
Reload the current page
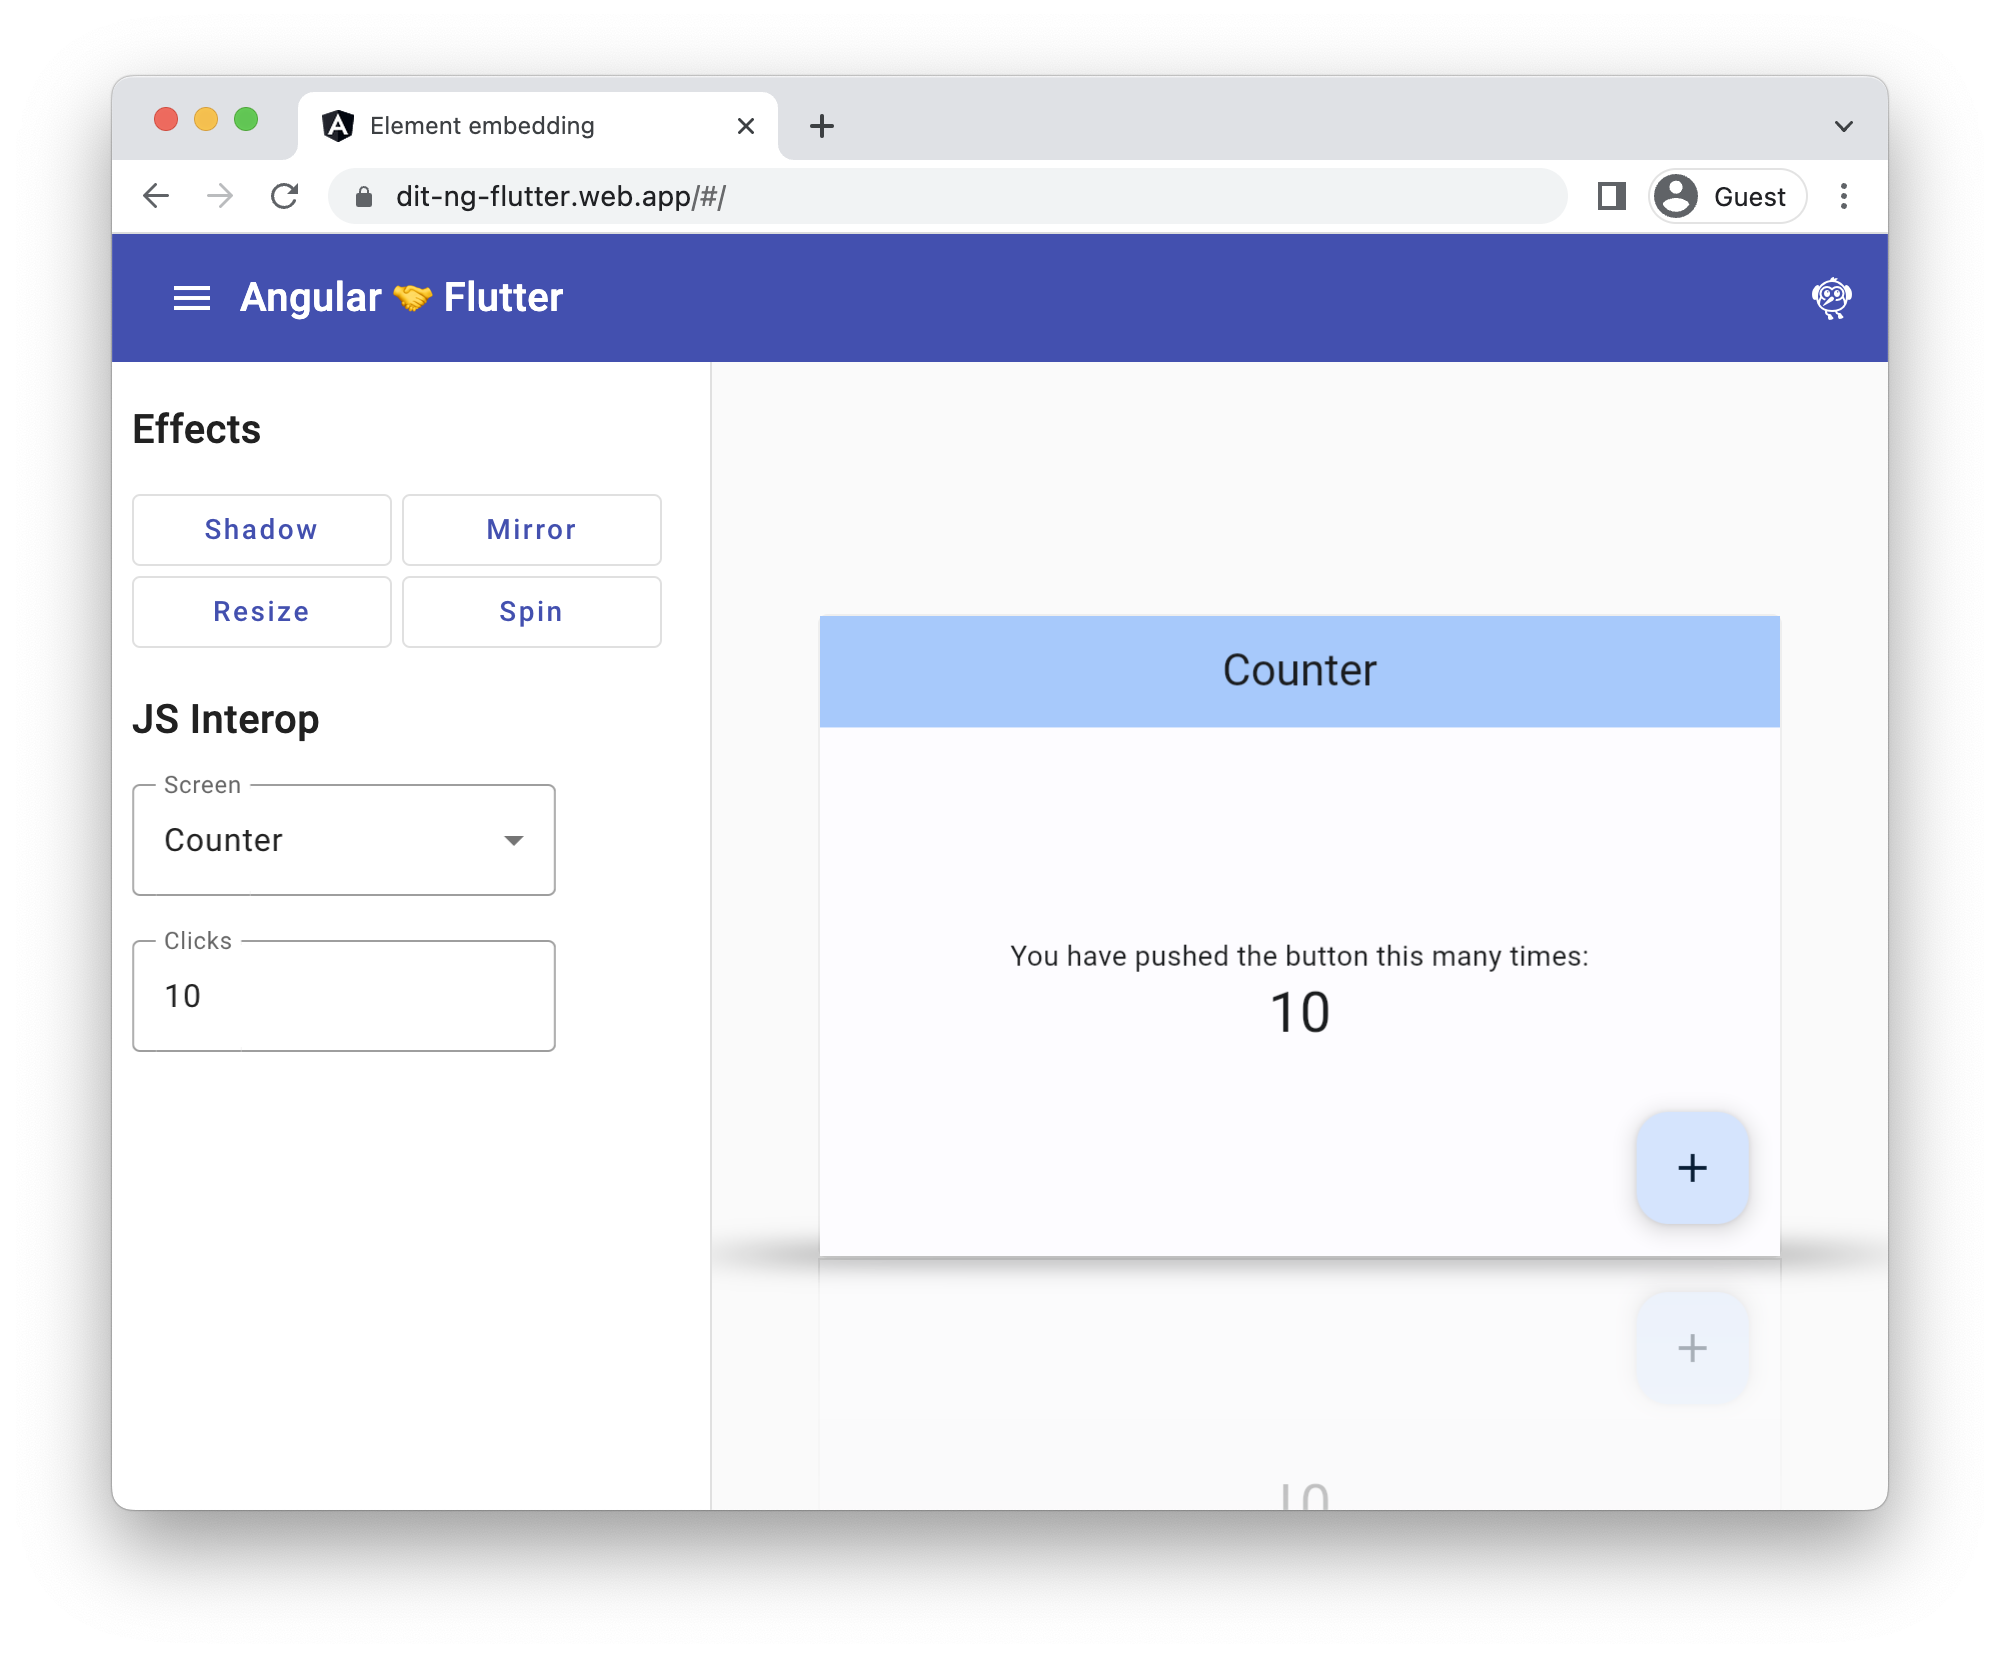tap(285, 196)
